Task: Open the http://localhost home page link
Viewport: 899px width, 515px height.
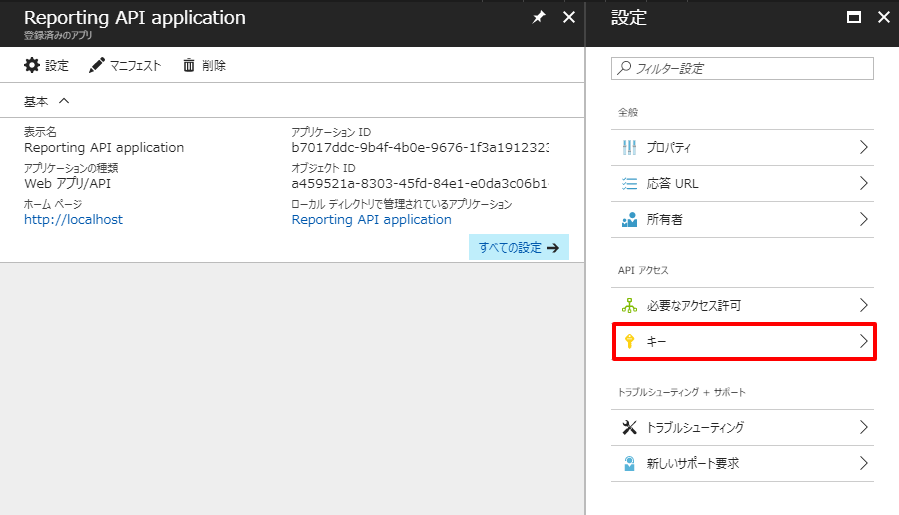Action: pyautogui.click(x=73, y=219)
